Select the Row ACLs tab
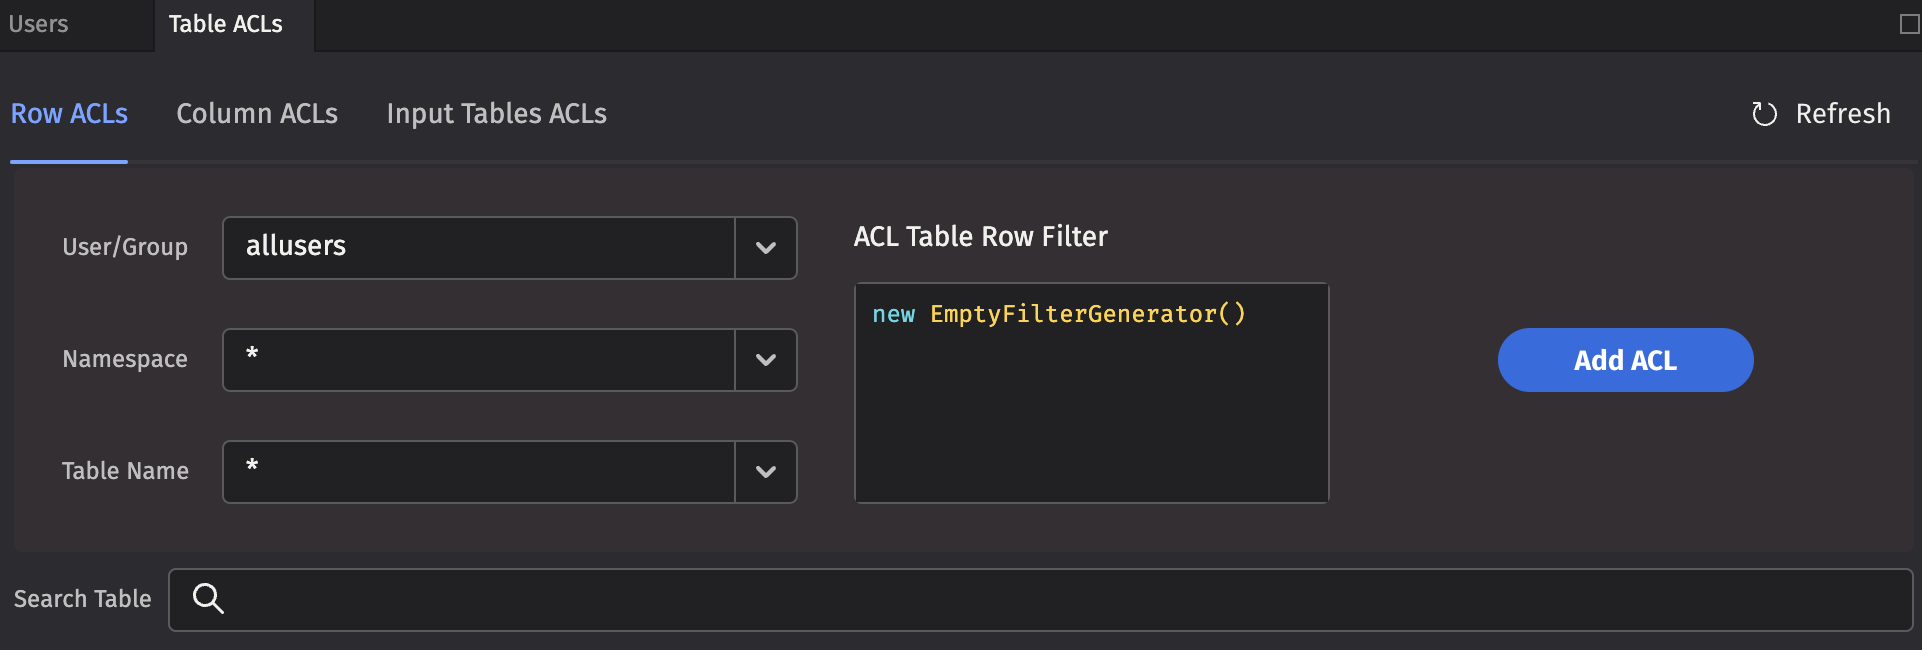The image size is (1922, 650). click(69, 114)
